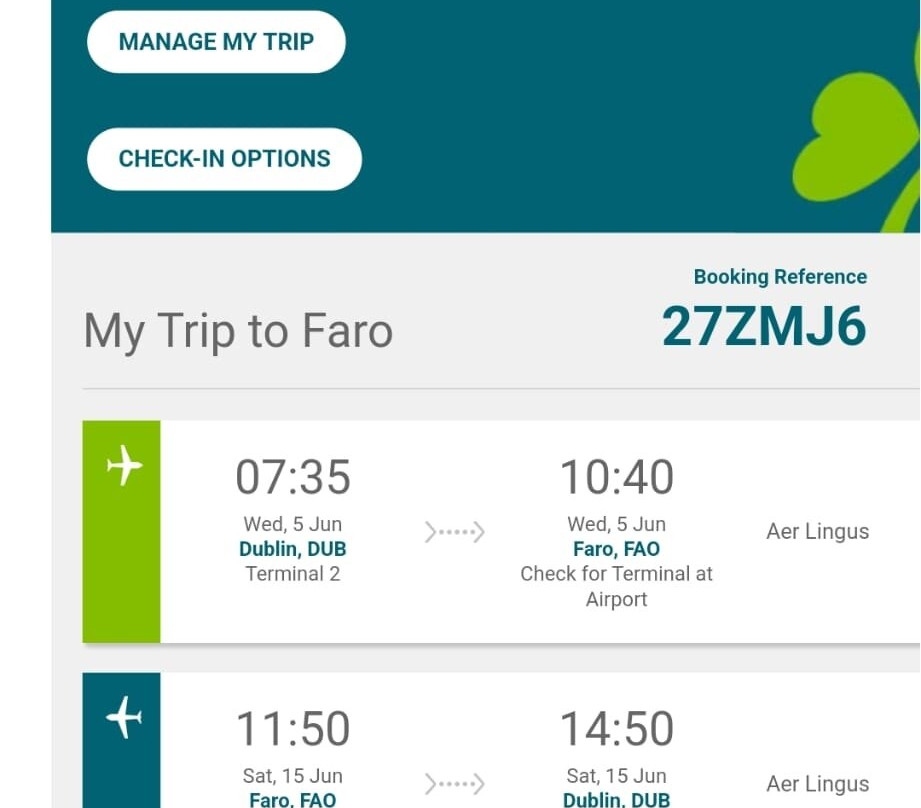Click Aer Lingus on outbound flight
The height and width of the screenshot is (808, 921).
click(x=817, y=532)
